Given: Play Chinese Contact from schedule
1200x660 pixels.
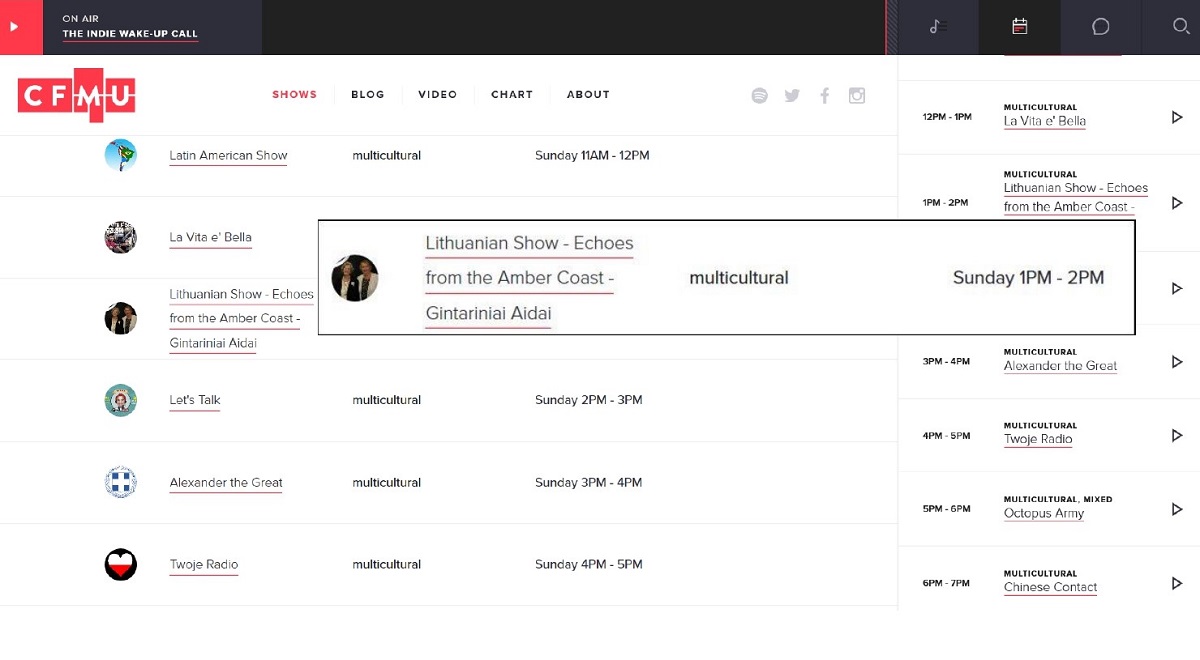Looking at the screenshot, I should click(1176, 583).
